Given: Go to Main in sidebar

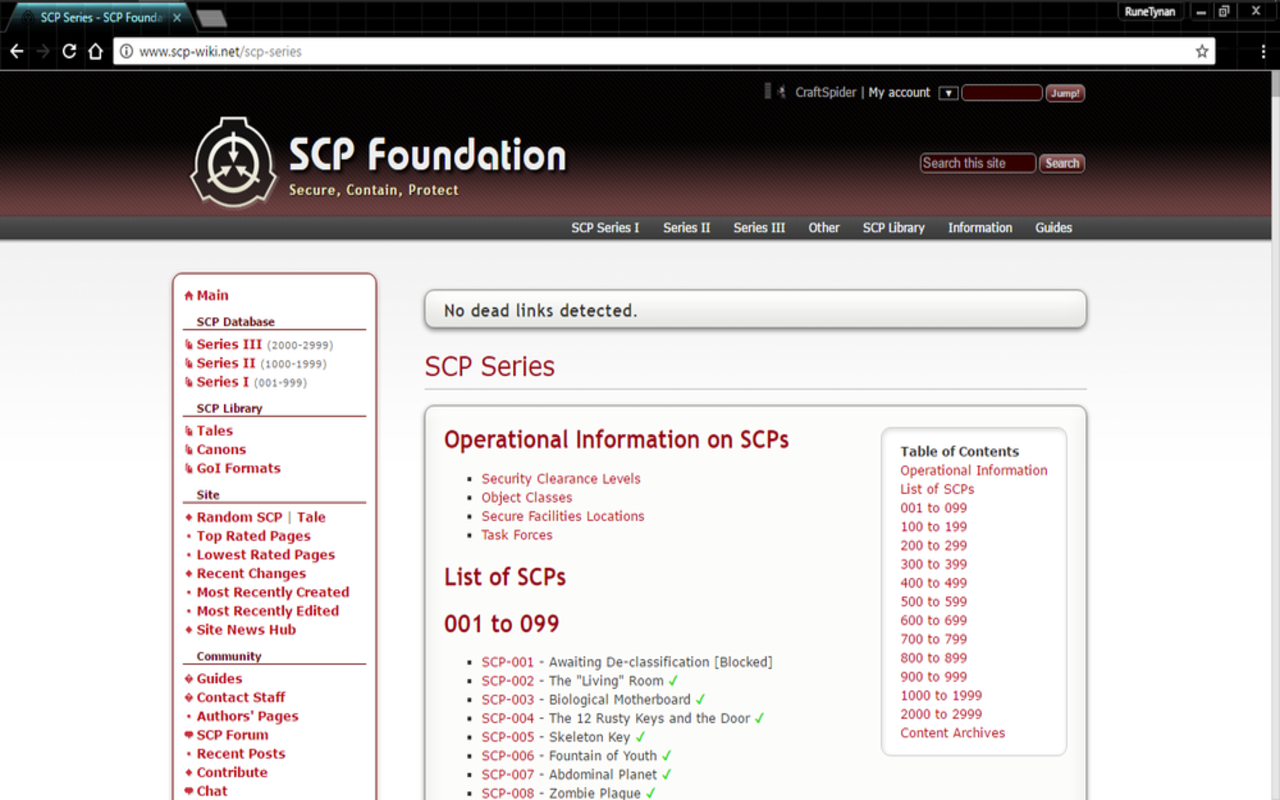Looking at the screenshot, I should click(x=212, y=296).
